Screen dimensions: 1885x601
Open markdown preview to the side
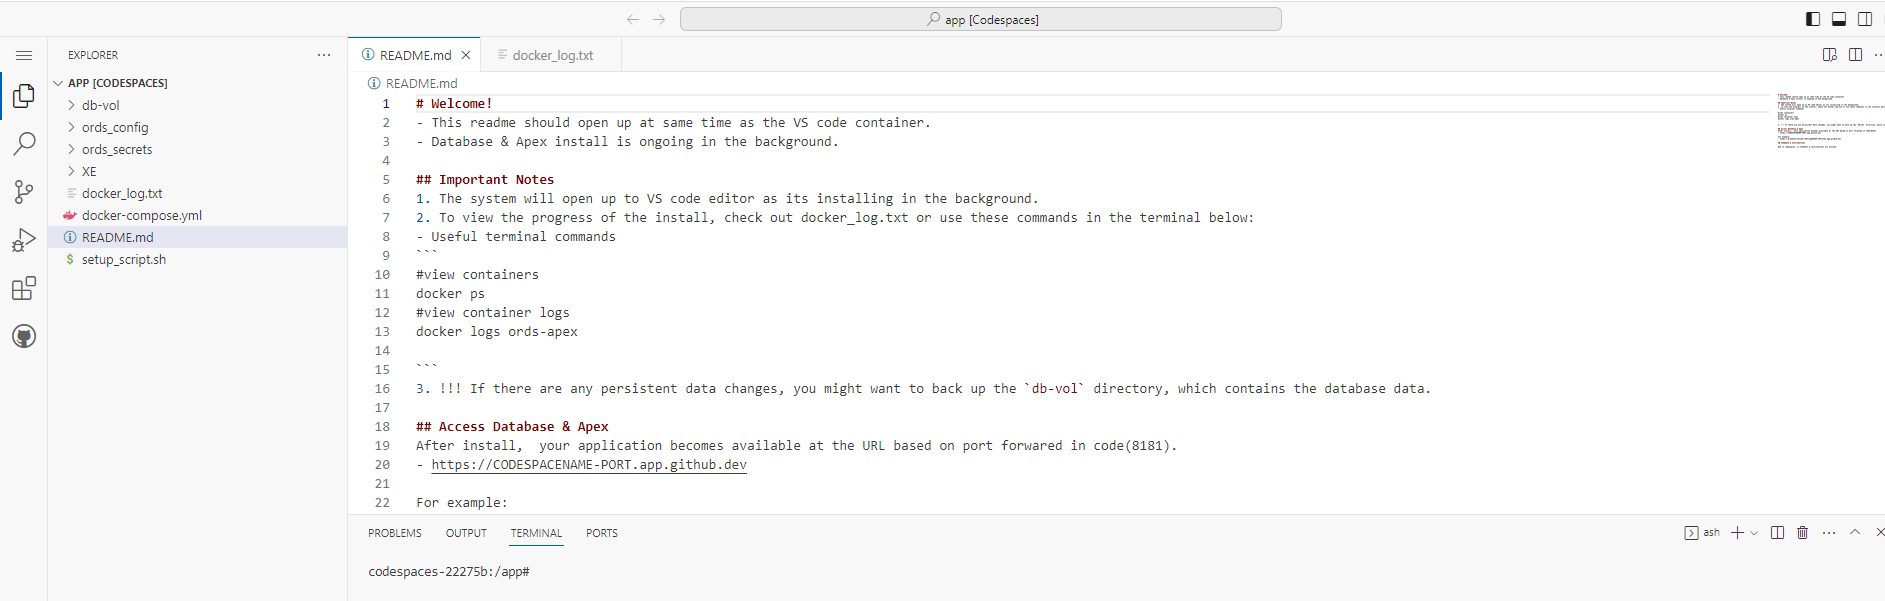[1830, 55]
